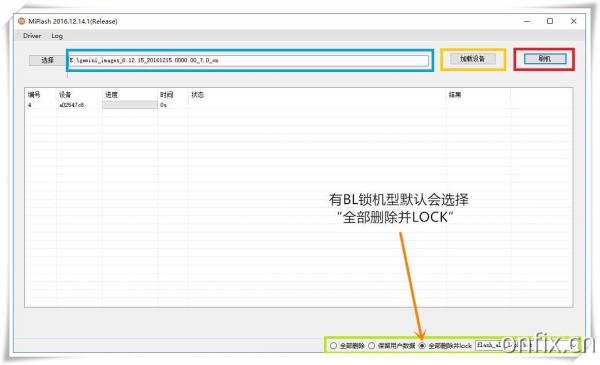
Task: Select device row a02547c8
Action: [x=298, y=105]
